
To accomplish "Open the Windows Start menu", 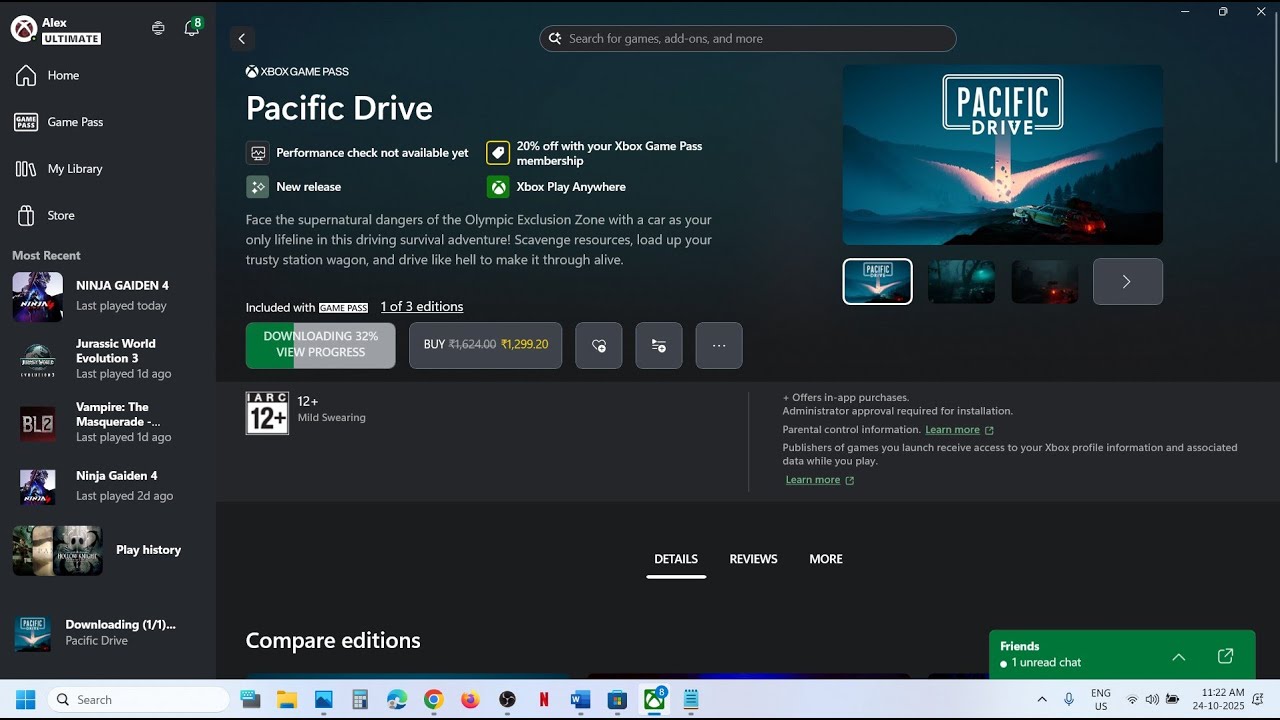I will tap(26, 700).
